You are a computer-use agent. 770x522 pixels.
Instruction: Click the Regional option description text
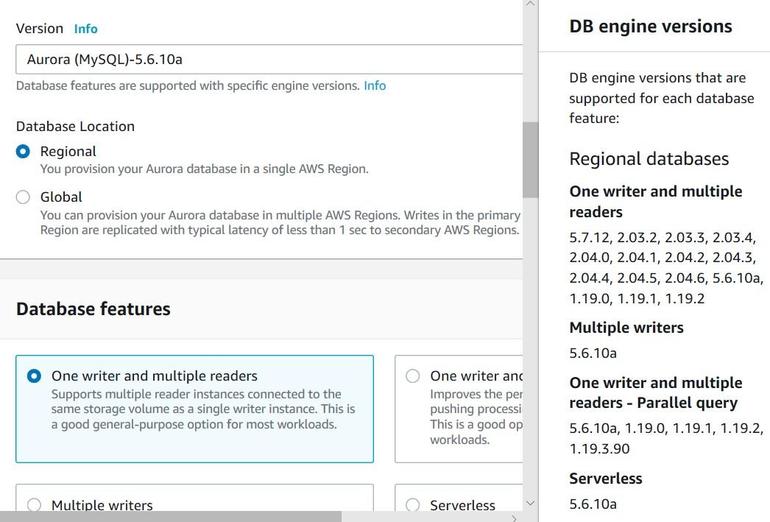pos(204,169)
